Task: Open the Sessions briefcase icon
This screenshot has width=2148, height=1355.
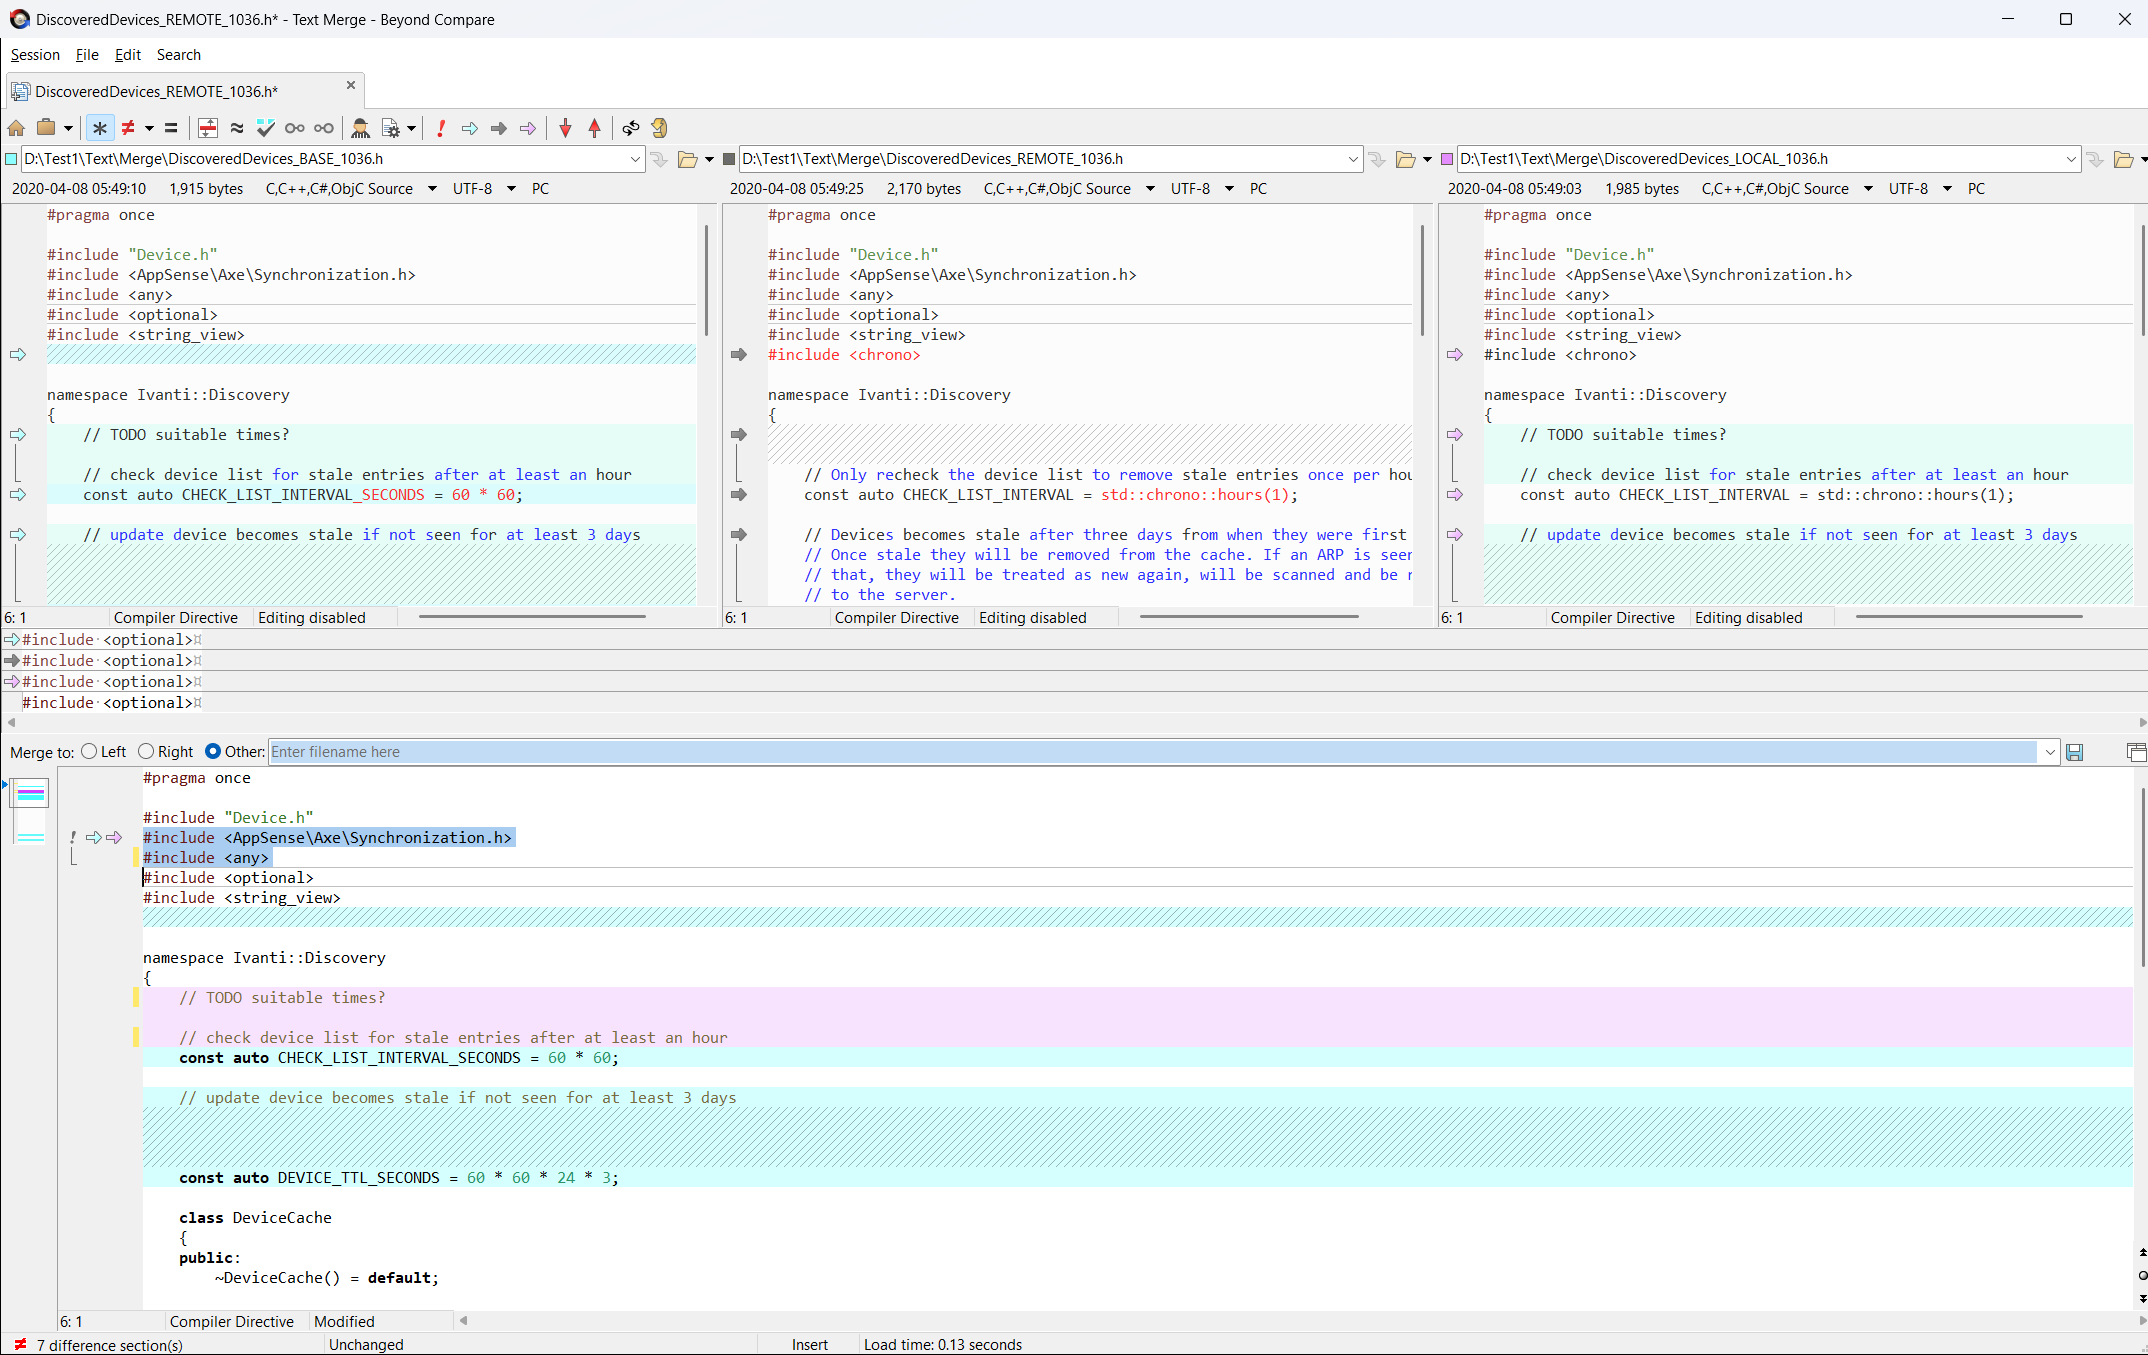Action: (x=46, y=128)
